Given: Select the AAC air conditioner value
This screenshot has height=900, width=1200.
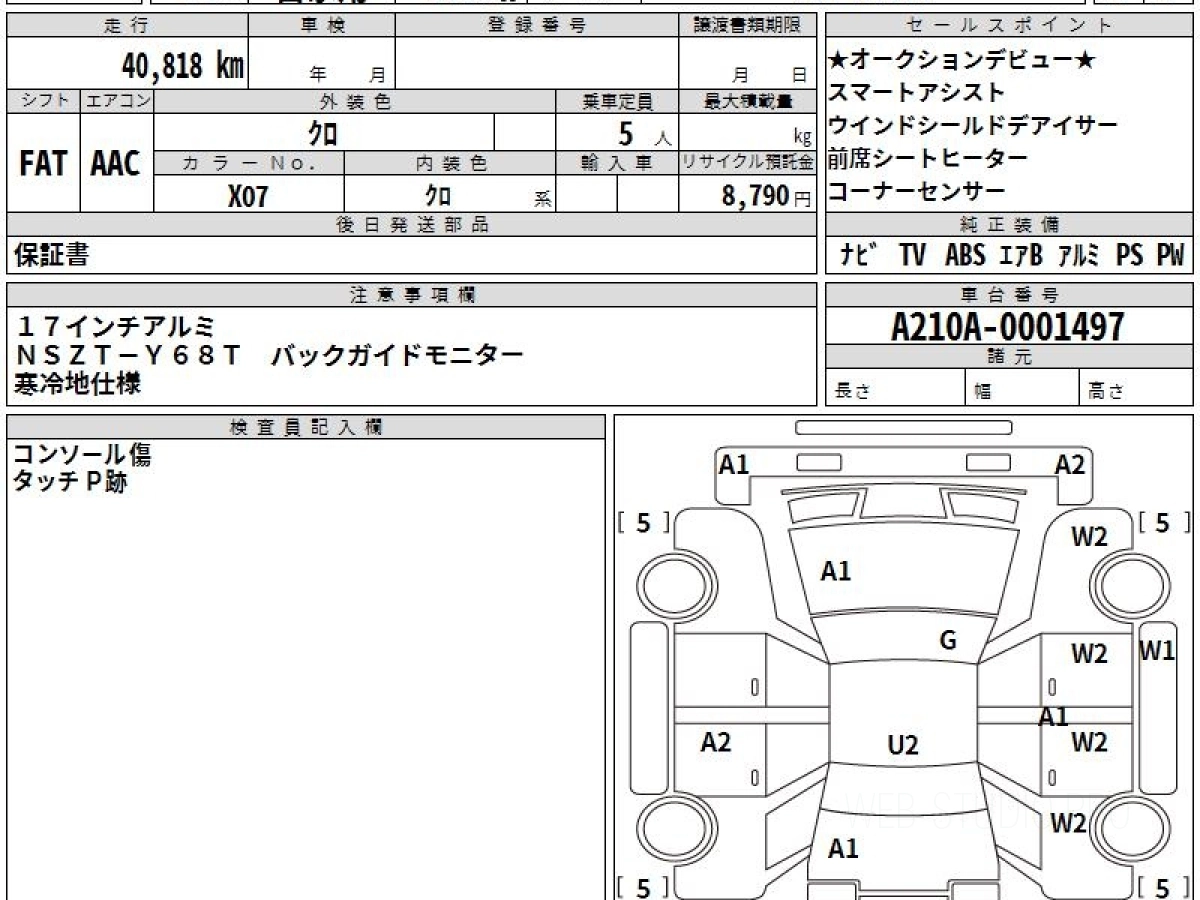Looking at the screenshot, I should tap(116, 163).
